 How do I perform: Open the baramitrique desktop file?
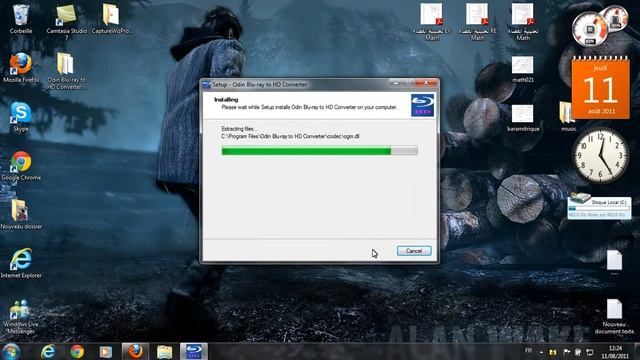point(522,118)
